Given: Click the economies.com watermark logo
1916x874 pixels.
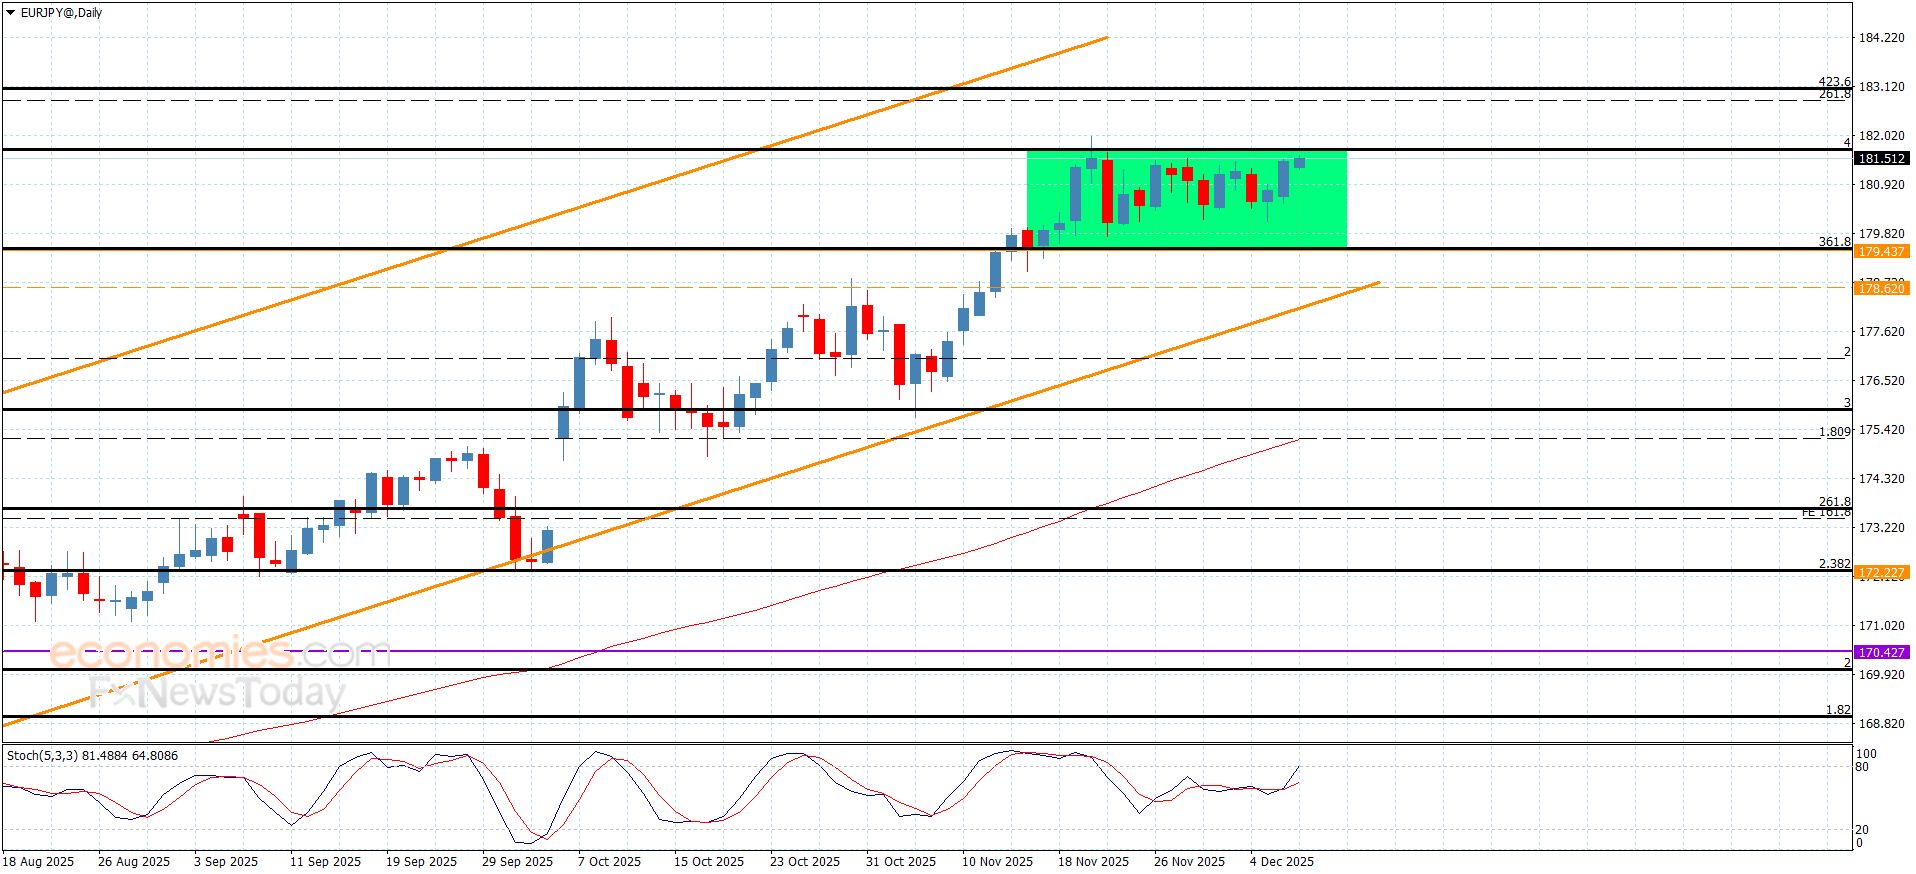Looking at the screenshot, I should (x=218, y=653).
